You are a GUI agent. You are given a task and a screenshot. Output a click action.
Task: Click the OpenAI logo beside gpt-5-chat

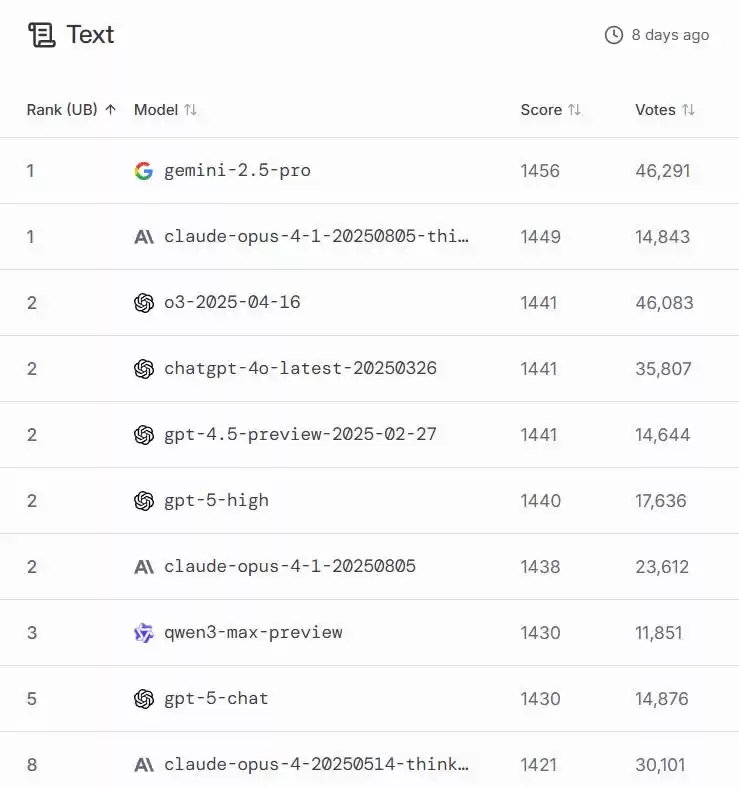[x=144, y=699]
